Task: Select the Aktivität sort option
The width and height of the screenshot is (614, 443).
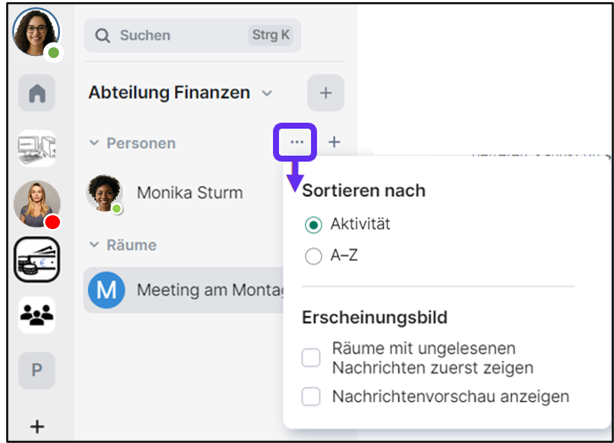Action: (313, 224)
